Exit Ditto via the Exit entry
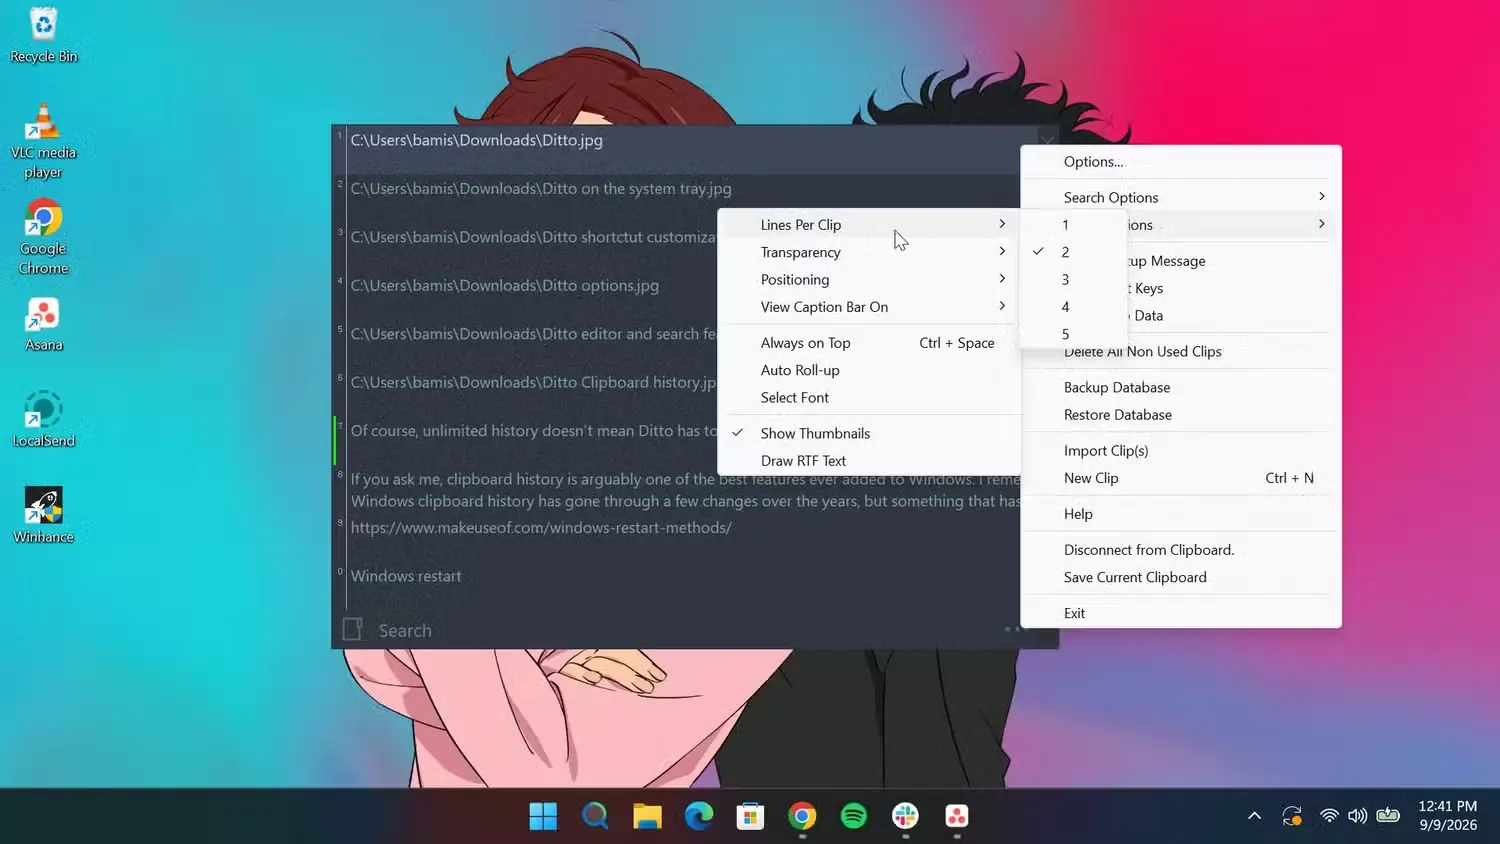 [1181, 613]
